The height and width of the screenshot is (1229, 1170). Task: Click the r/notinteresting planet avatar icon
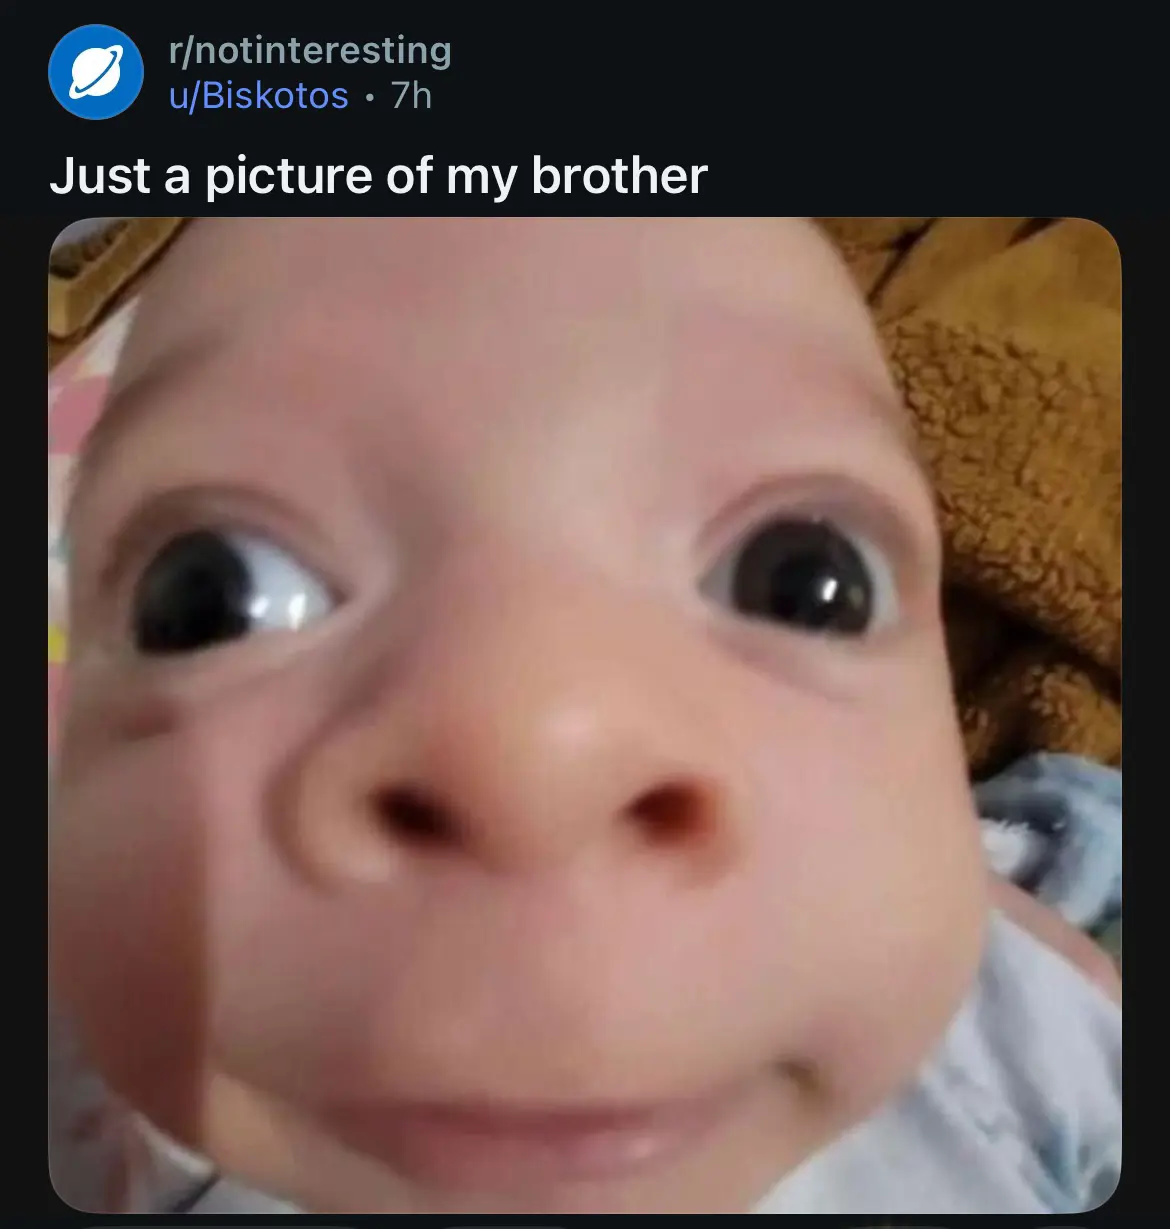96,72
